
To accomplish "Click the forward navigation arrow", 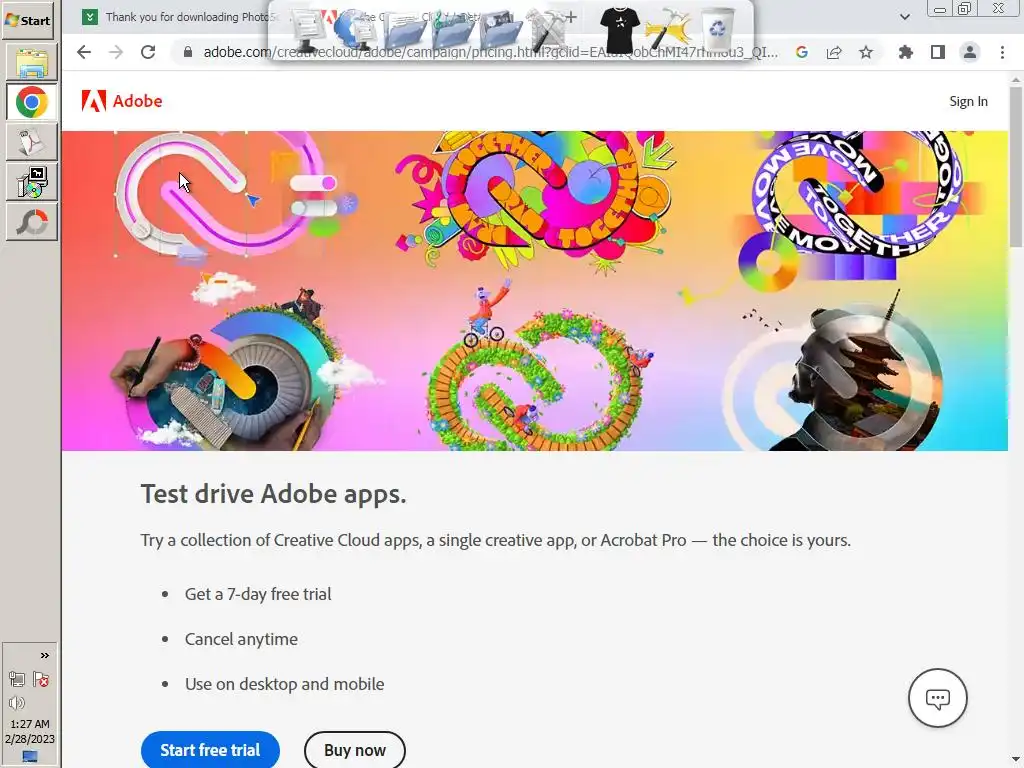I will click(116, 52).
